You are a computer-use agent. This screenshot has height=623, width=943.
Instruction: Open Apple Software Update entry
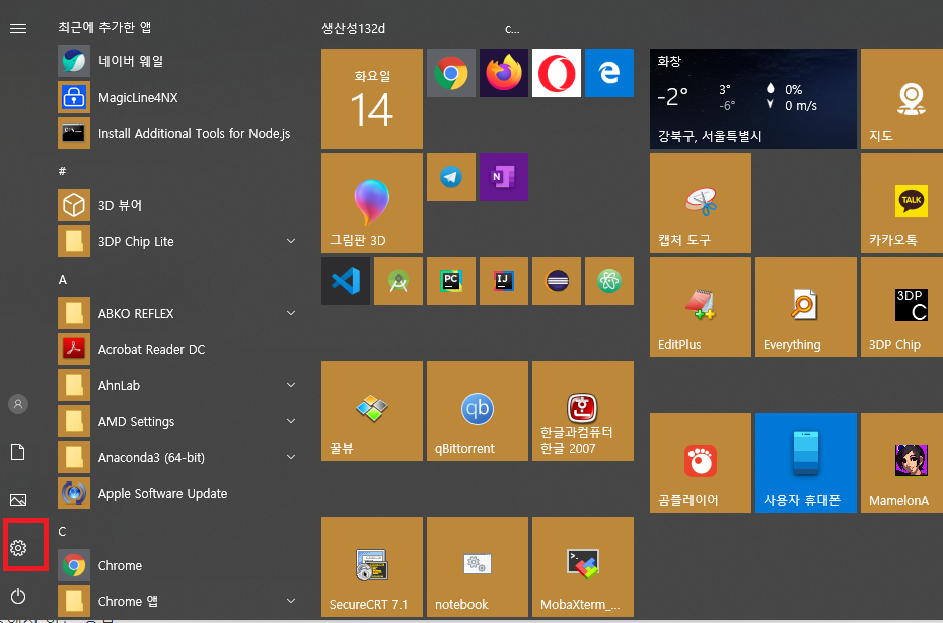(x=178, y=493)
